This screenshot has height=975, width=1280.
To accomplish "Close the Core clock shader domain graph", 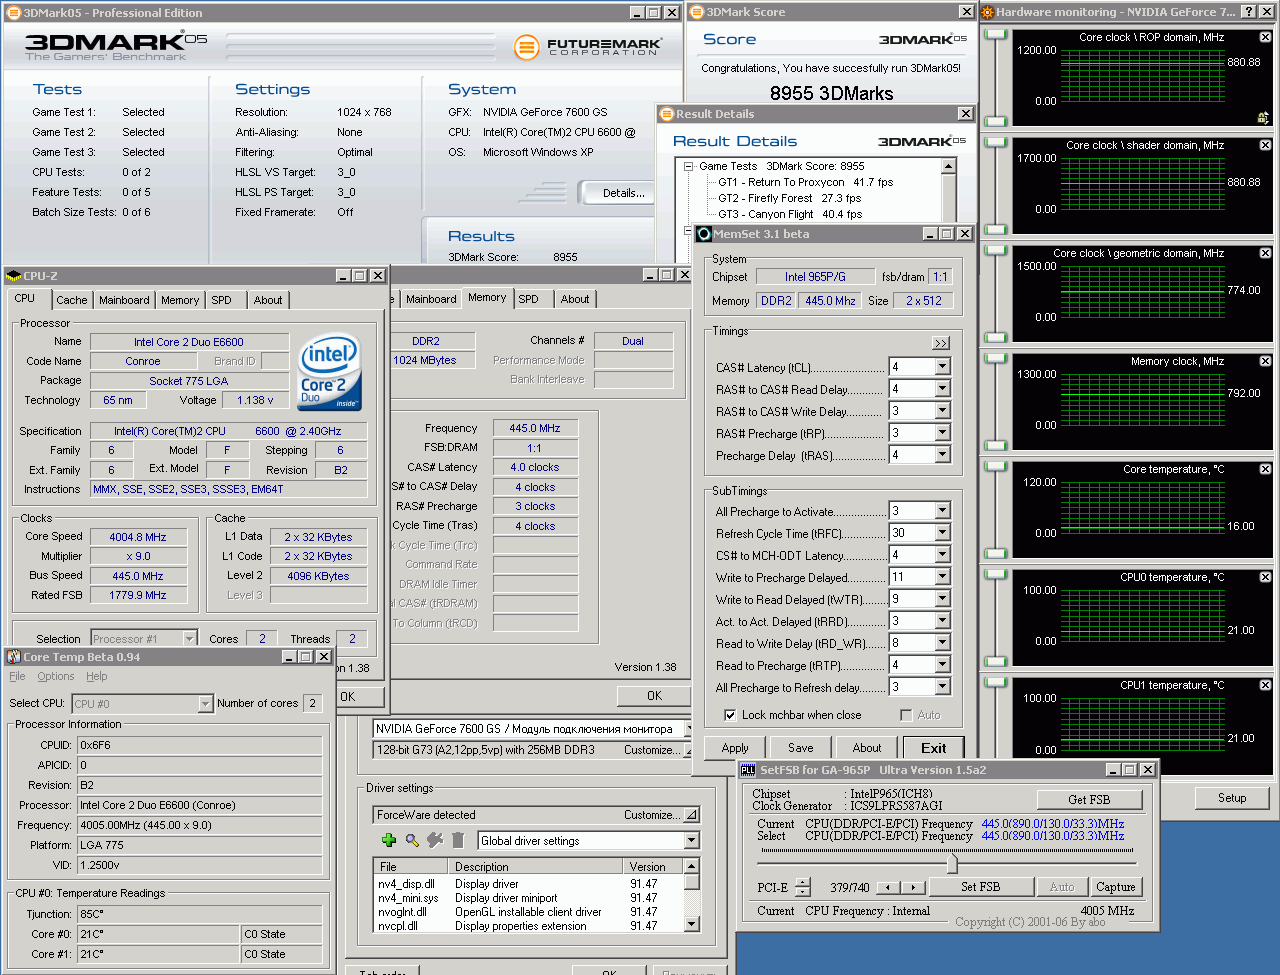I will click(x=1265, y=145).
